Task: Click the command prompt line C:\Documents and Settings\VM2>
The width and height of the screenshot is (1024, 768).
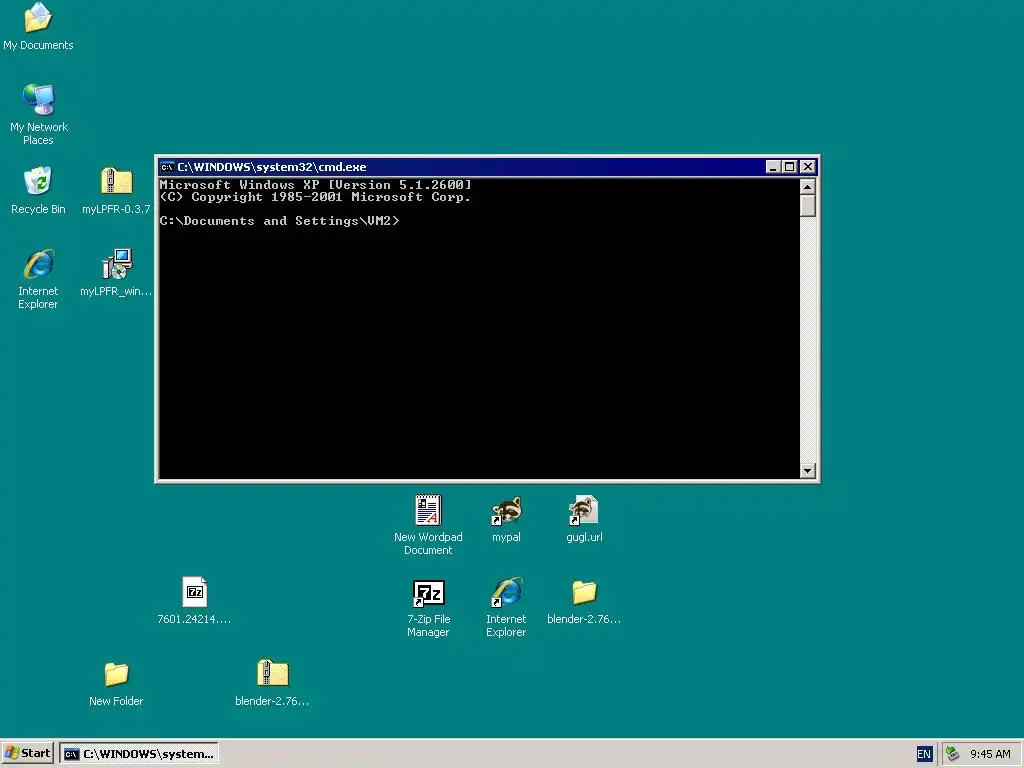Action: (279, 221)
